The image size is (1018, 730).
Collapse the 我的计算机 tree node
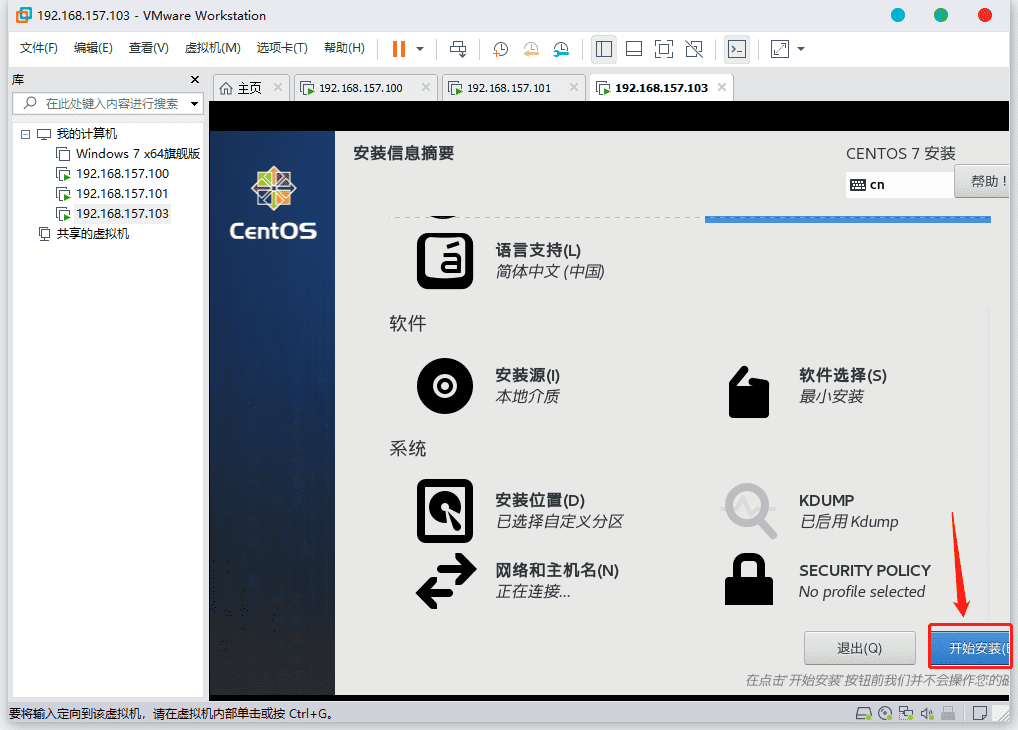click(25, 134)
